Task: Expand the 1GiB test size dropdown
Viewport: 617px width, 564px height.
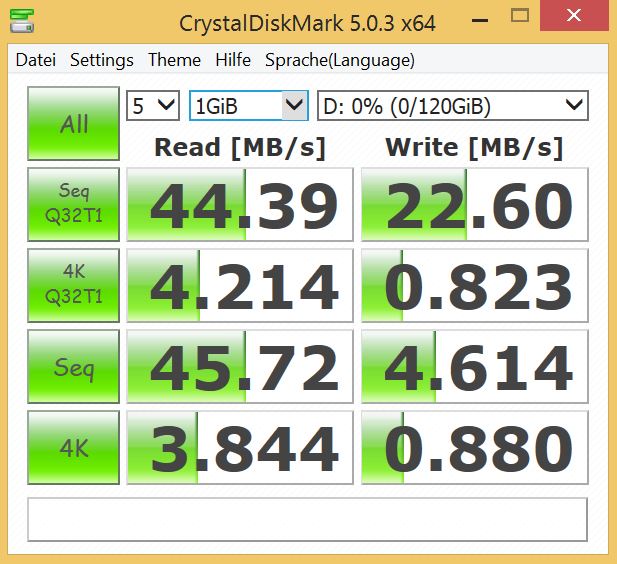Action: [248, 105]
